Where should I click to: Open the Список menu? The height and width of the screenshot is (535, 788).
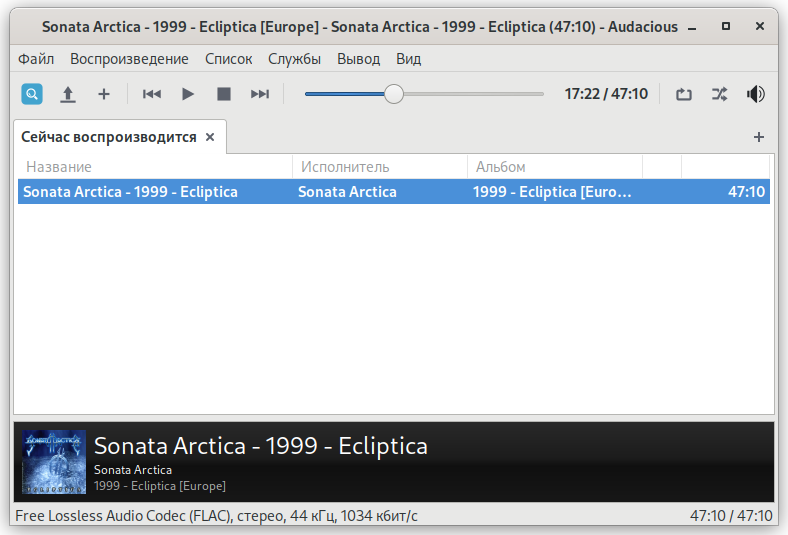tap(228, 59)
